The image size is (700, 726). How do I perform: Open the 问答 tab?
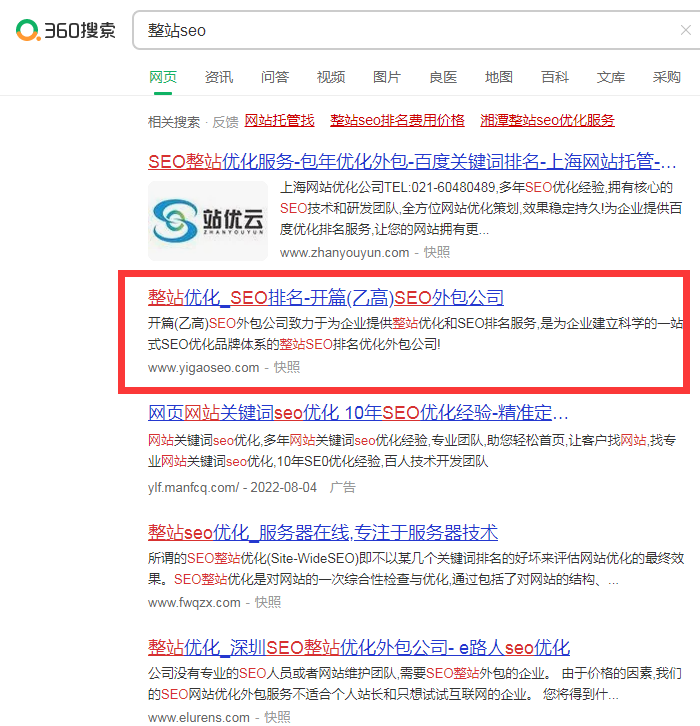coord(275,77)
